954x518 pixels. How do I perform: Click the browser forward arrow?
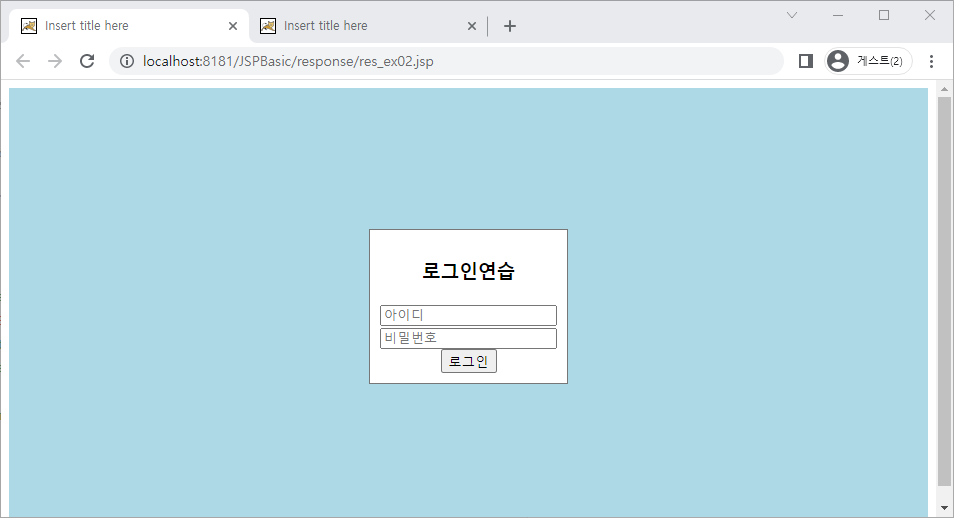coord(55,61)
